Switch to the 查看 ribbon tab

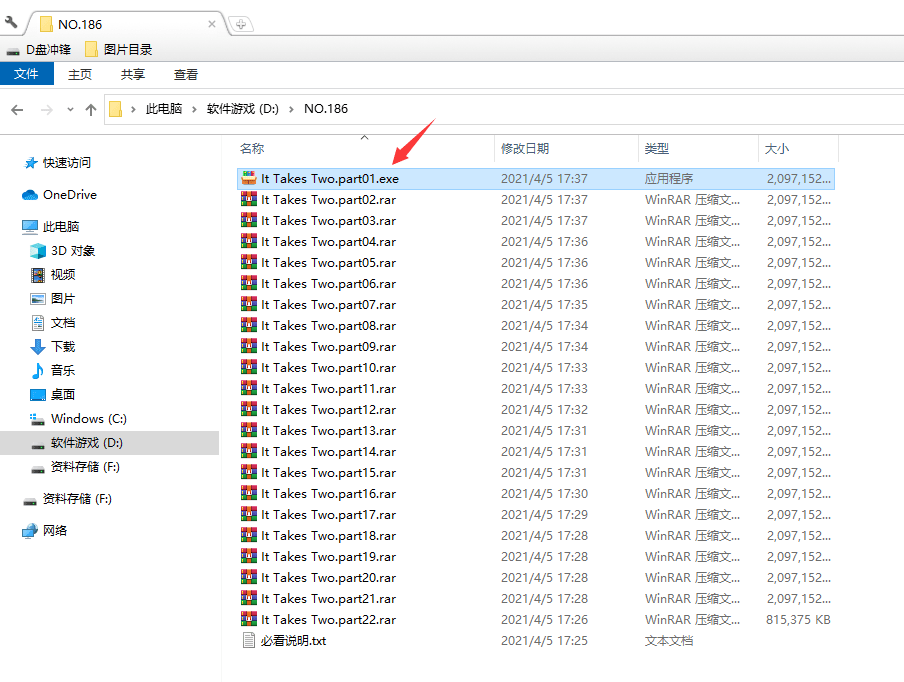coord(186,74)
